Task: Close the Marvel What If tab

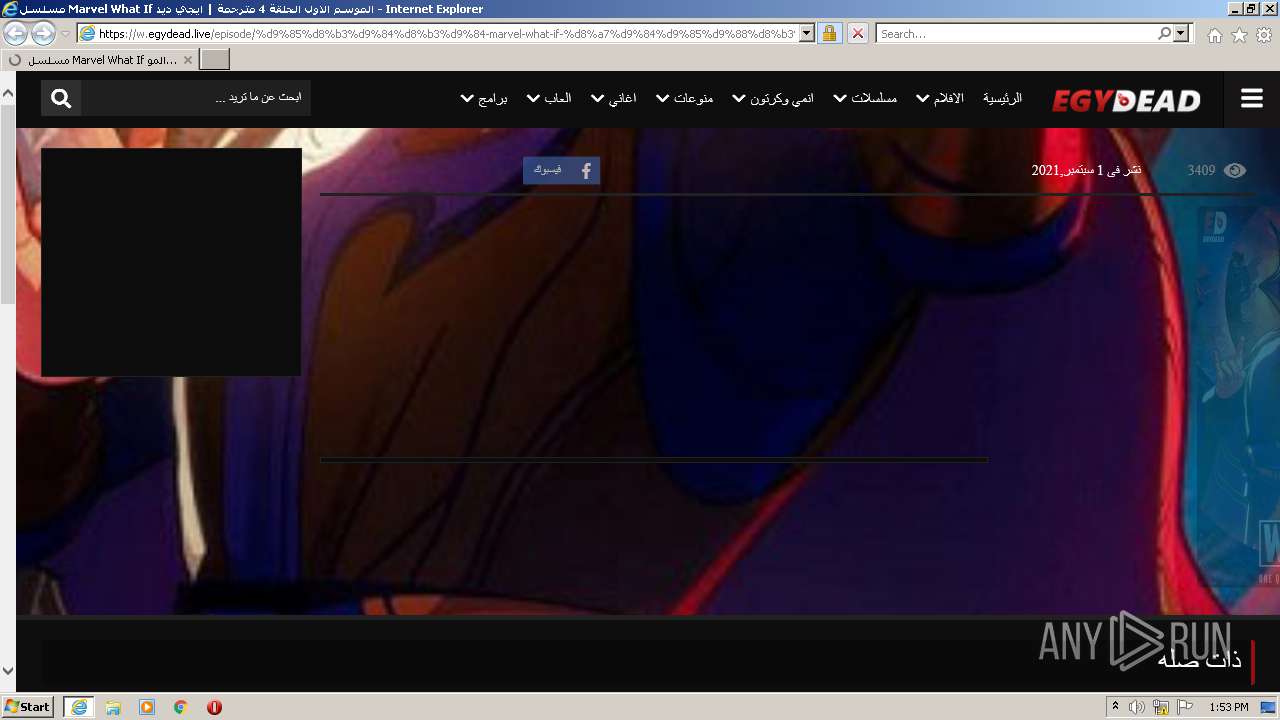Action: tap(187, 60)
